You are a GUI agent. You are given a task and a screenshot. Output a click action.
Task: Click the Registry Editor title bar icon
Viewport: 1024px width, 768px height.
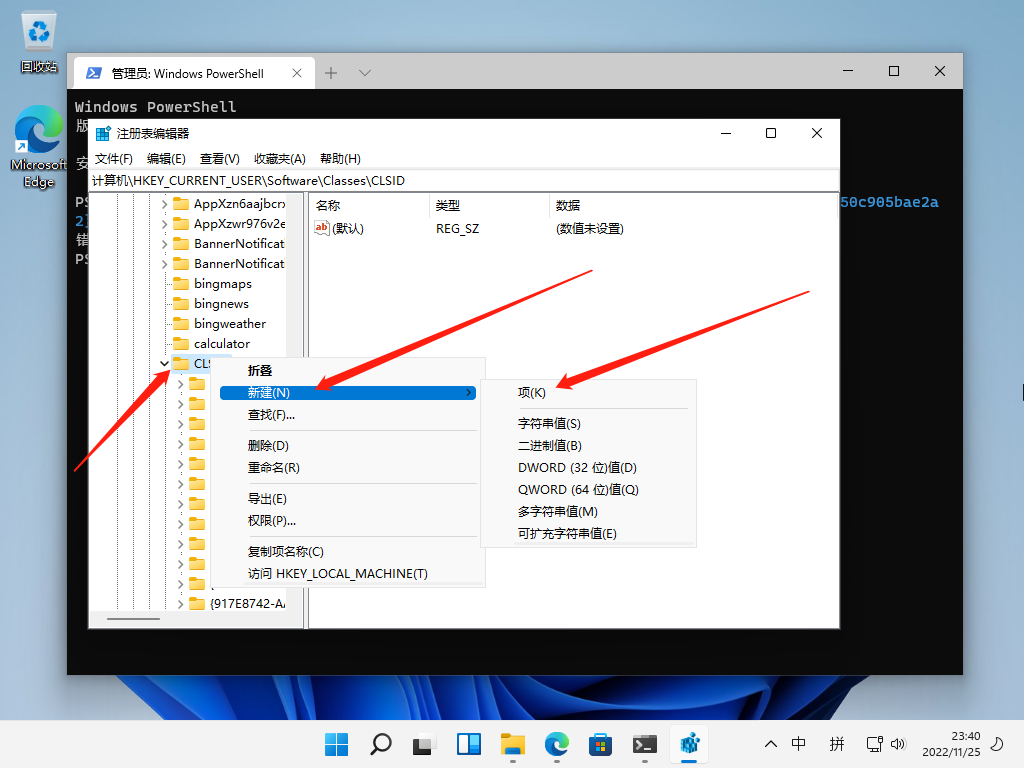(103, 134)
